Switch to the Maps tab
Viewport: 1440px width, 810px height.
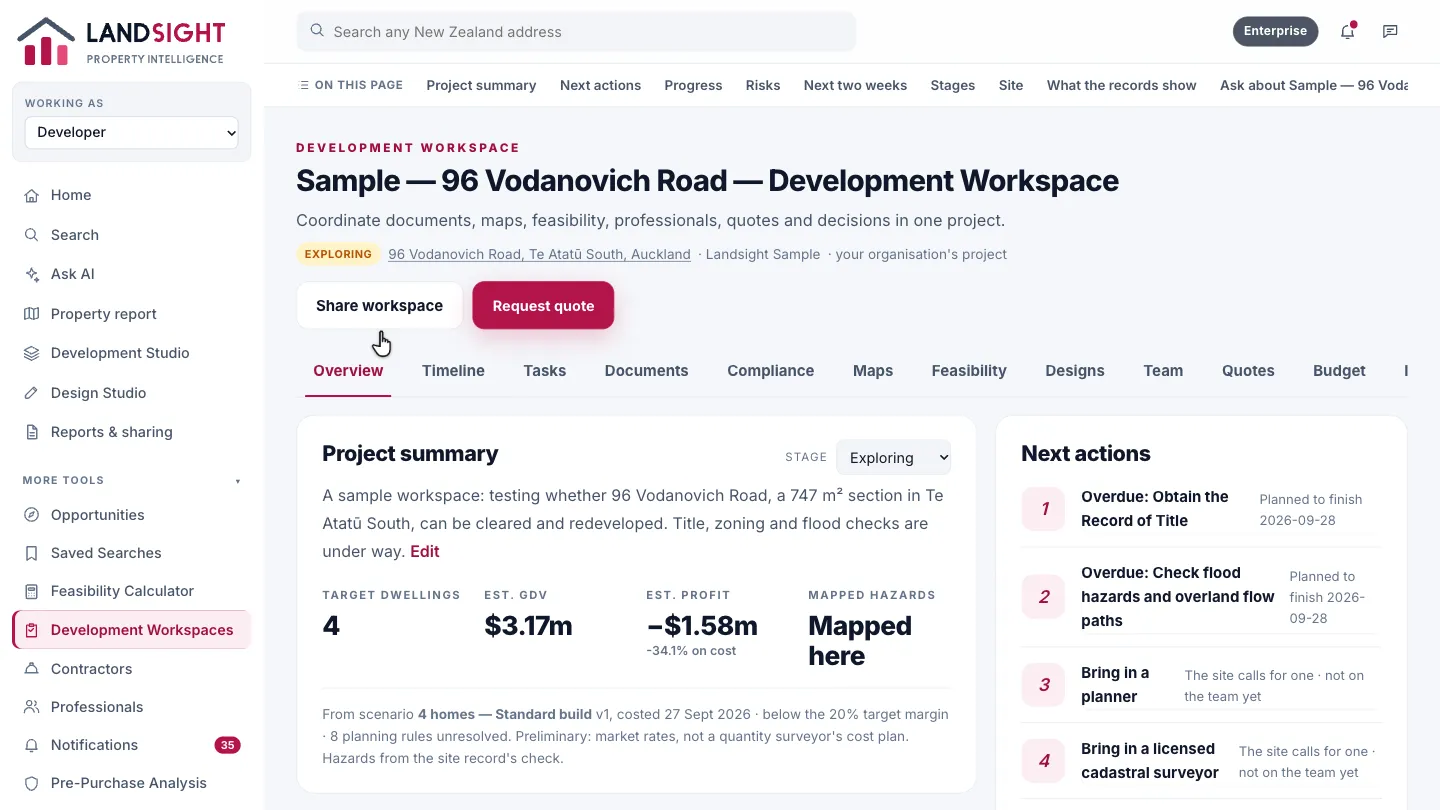[x=873, y=370]
